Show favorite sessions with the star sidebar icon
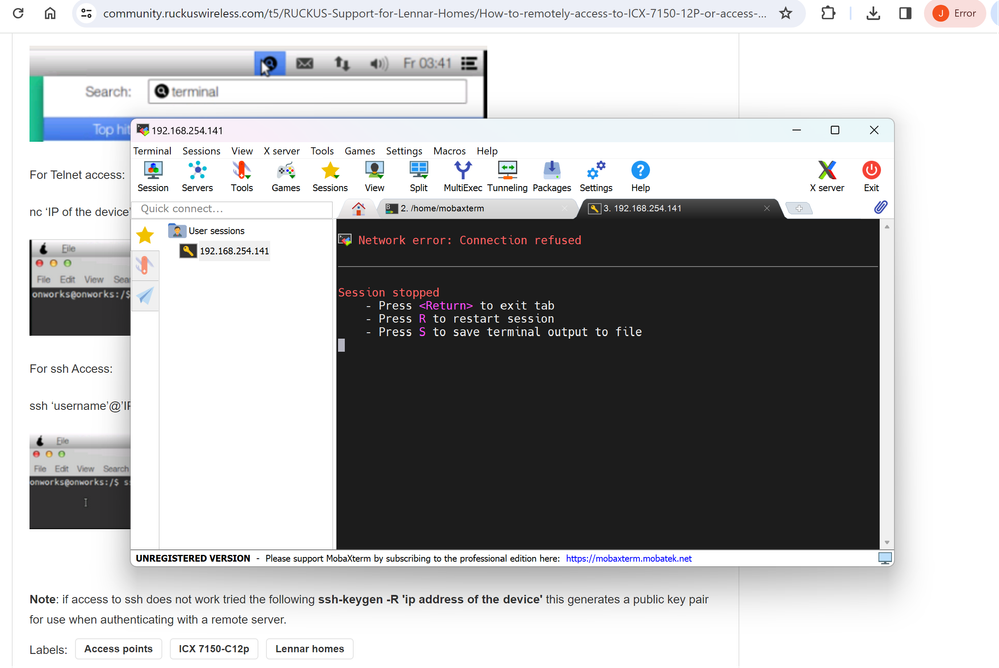The width and height of the screenshot is (999, 668). pyautogui.click(x=145, y=235)
